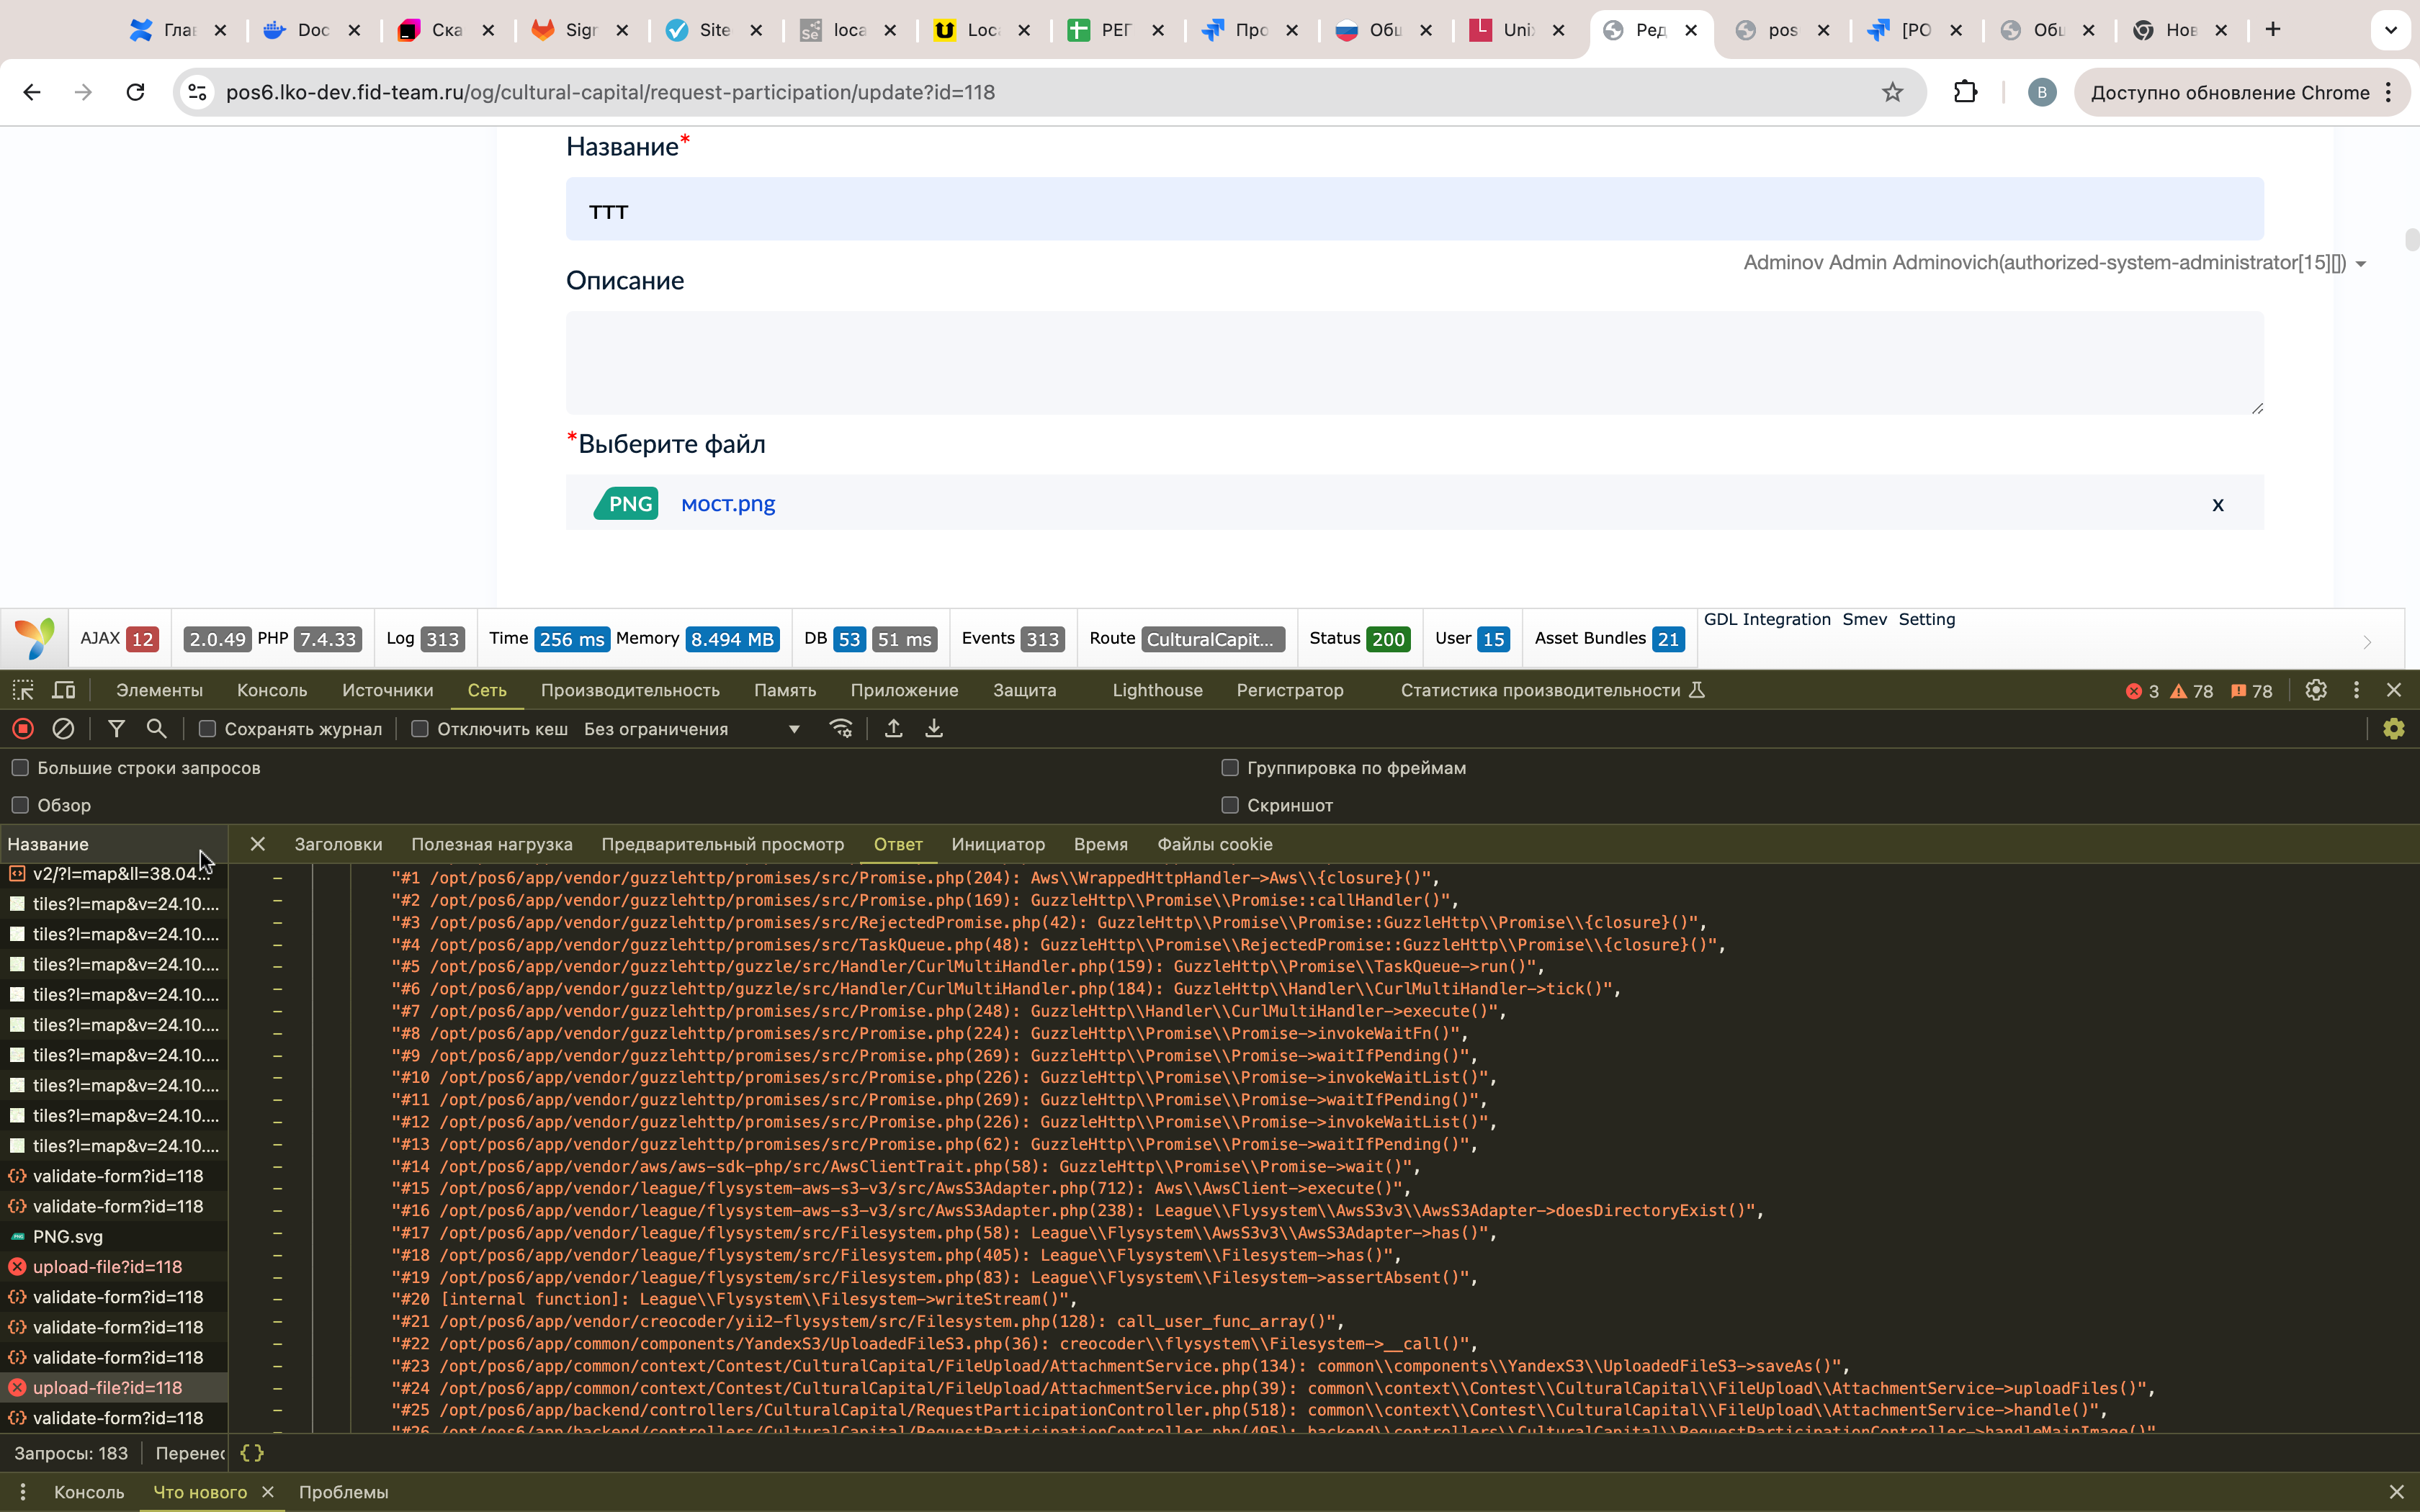Open network search magnifier
The height and width of the screenshot is (1512, 2420).
pos(156,729)
